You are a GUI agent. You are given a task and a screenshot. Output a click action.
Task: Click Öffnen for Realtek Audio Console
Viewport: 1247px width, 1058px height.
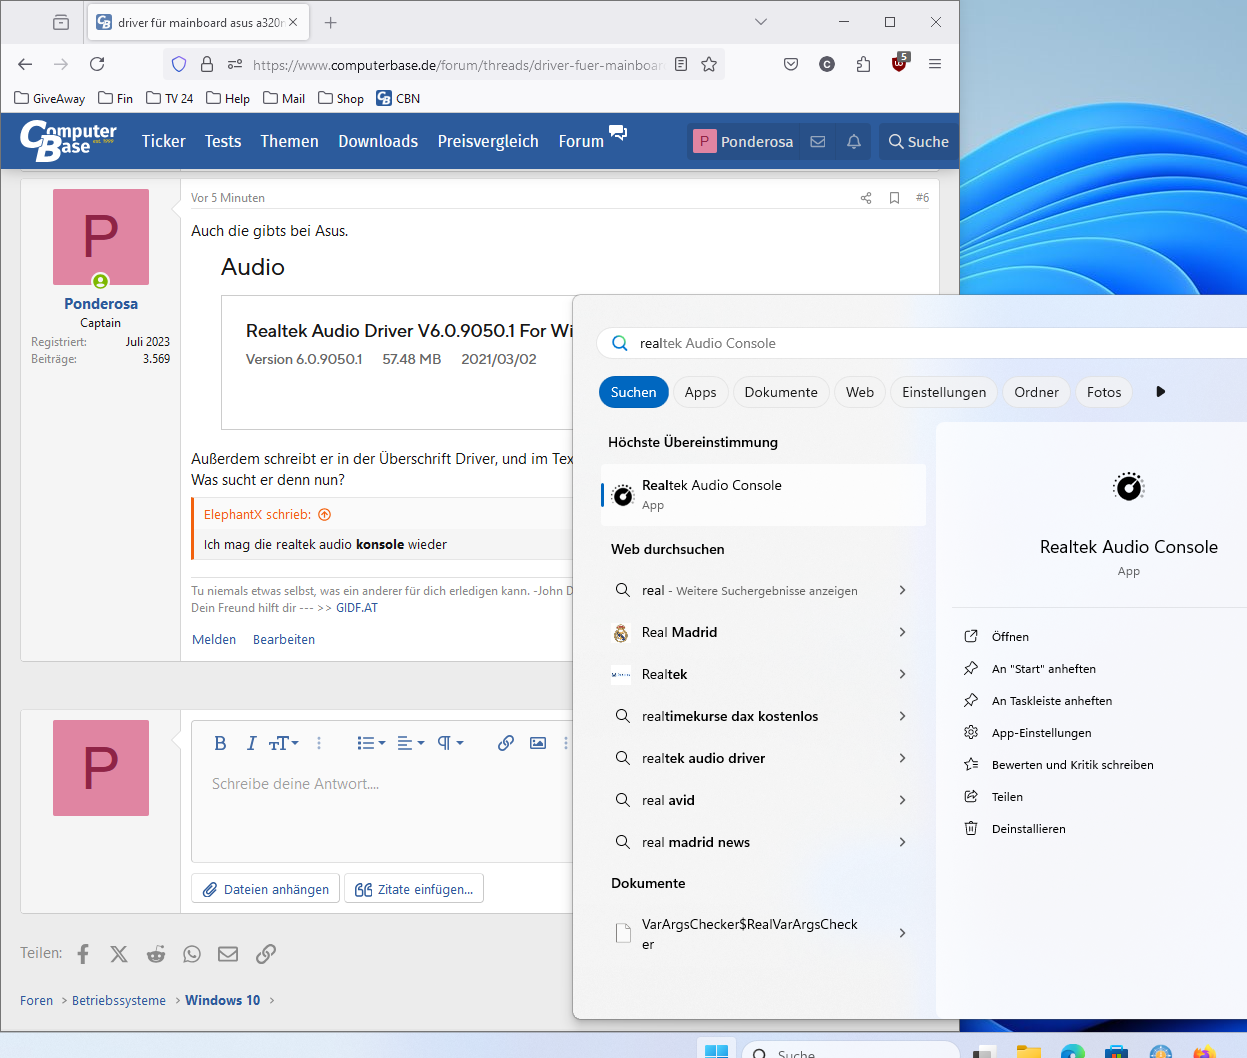point(1010,637)
